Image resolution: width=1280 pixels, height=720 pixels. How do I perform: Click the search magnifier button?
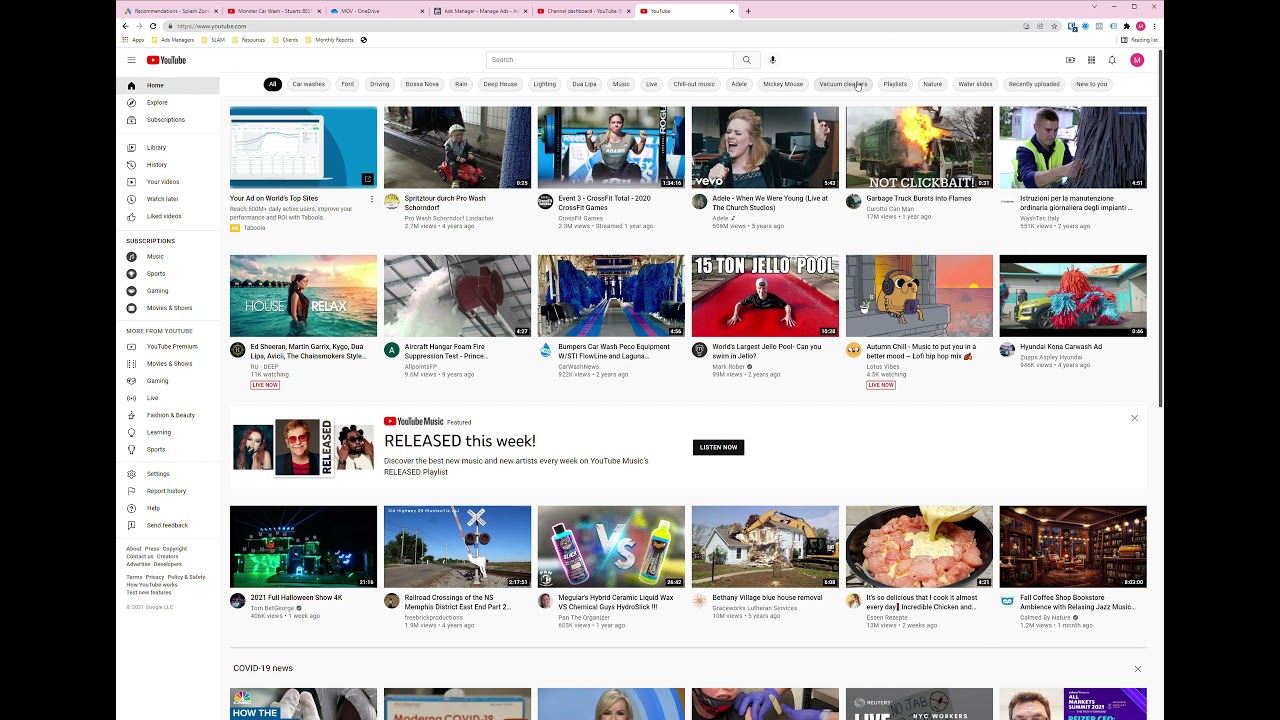(746, 60)
